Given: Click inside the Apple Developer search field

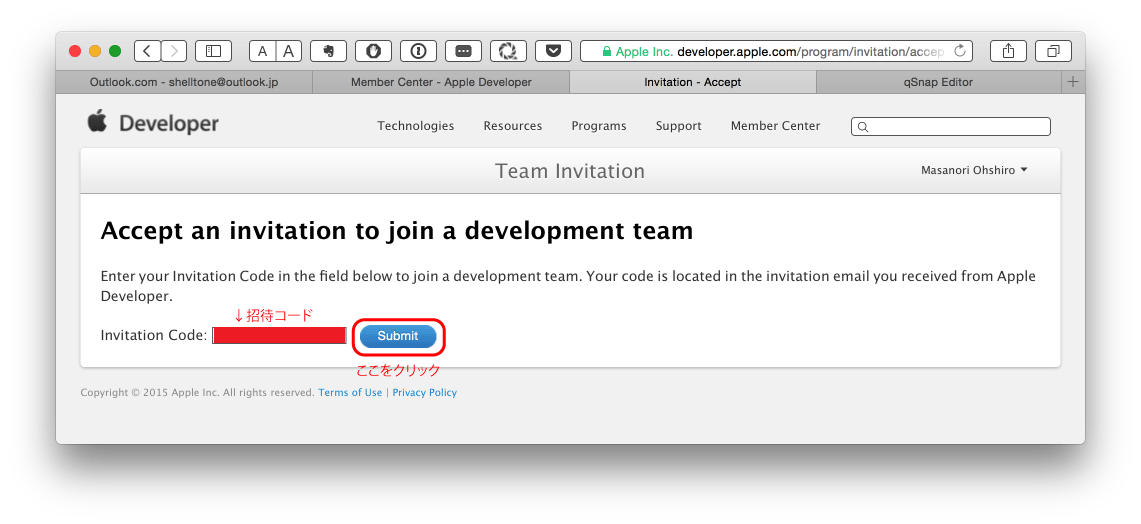Looking at the screenshot, I should pyautogui.click(x=951, y=127).
